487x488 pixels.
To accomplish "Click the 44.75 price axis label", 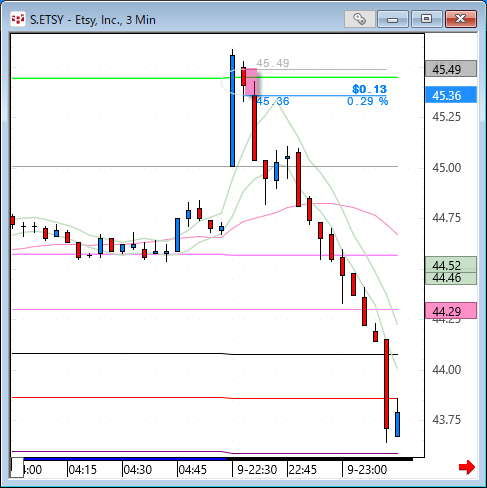I will (x=446, y=218).
